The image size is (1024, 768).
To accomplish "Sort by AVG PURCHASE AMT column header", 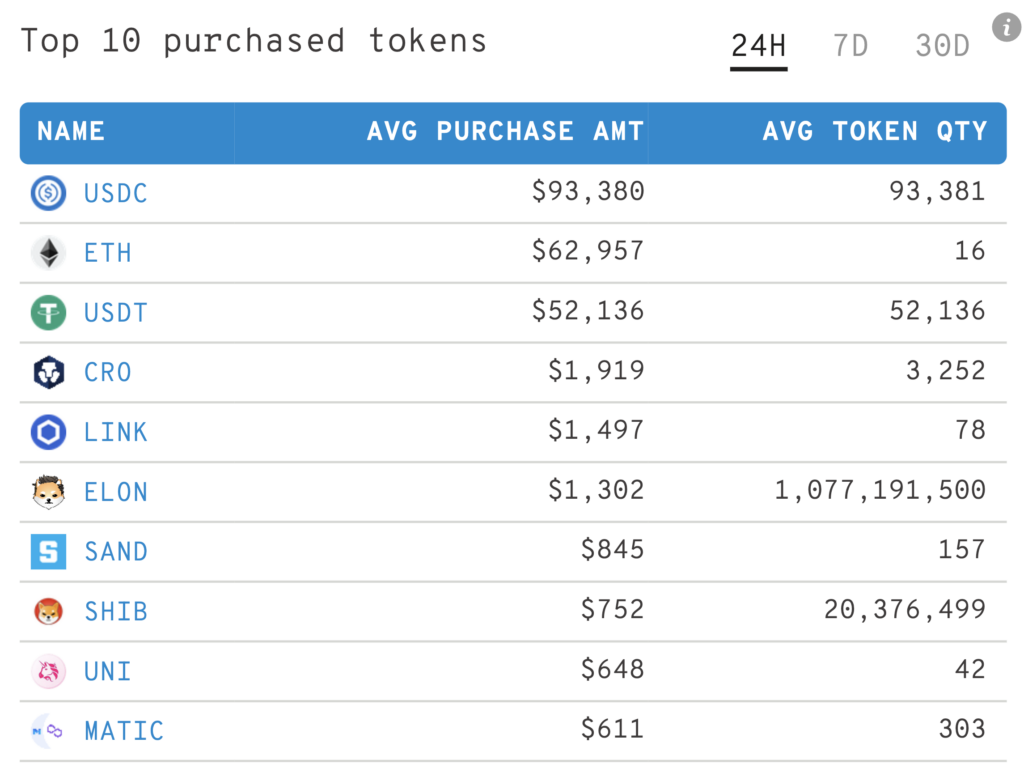I will tap(505, 131).
